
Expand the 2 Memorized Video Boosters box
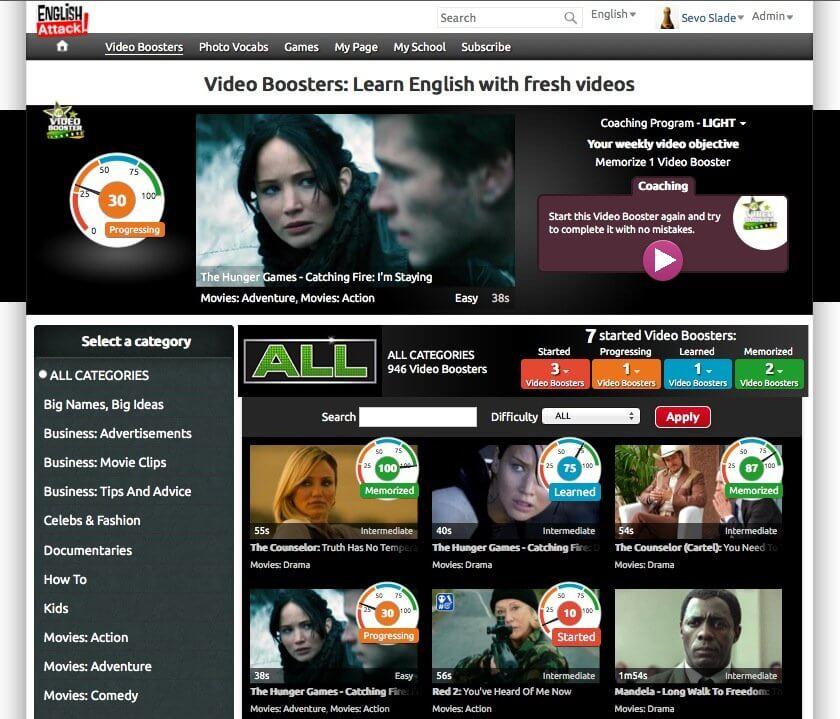(x=769, y=373)
